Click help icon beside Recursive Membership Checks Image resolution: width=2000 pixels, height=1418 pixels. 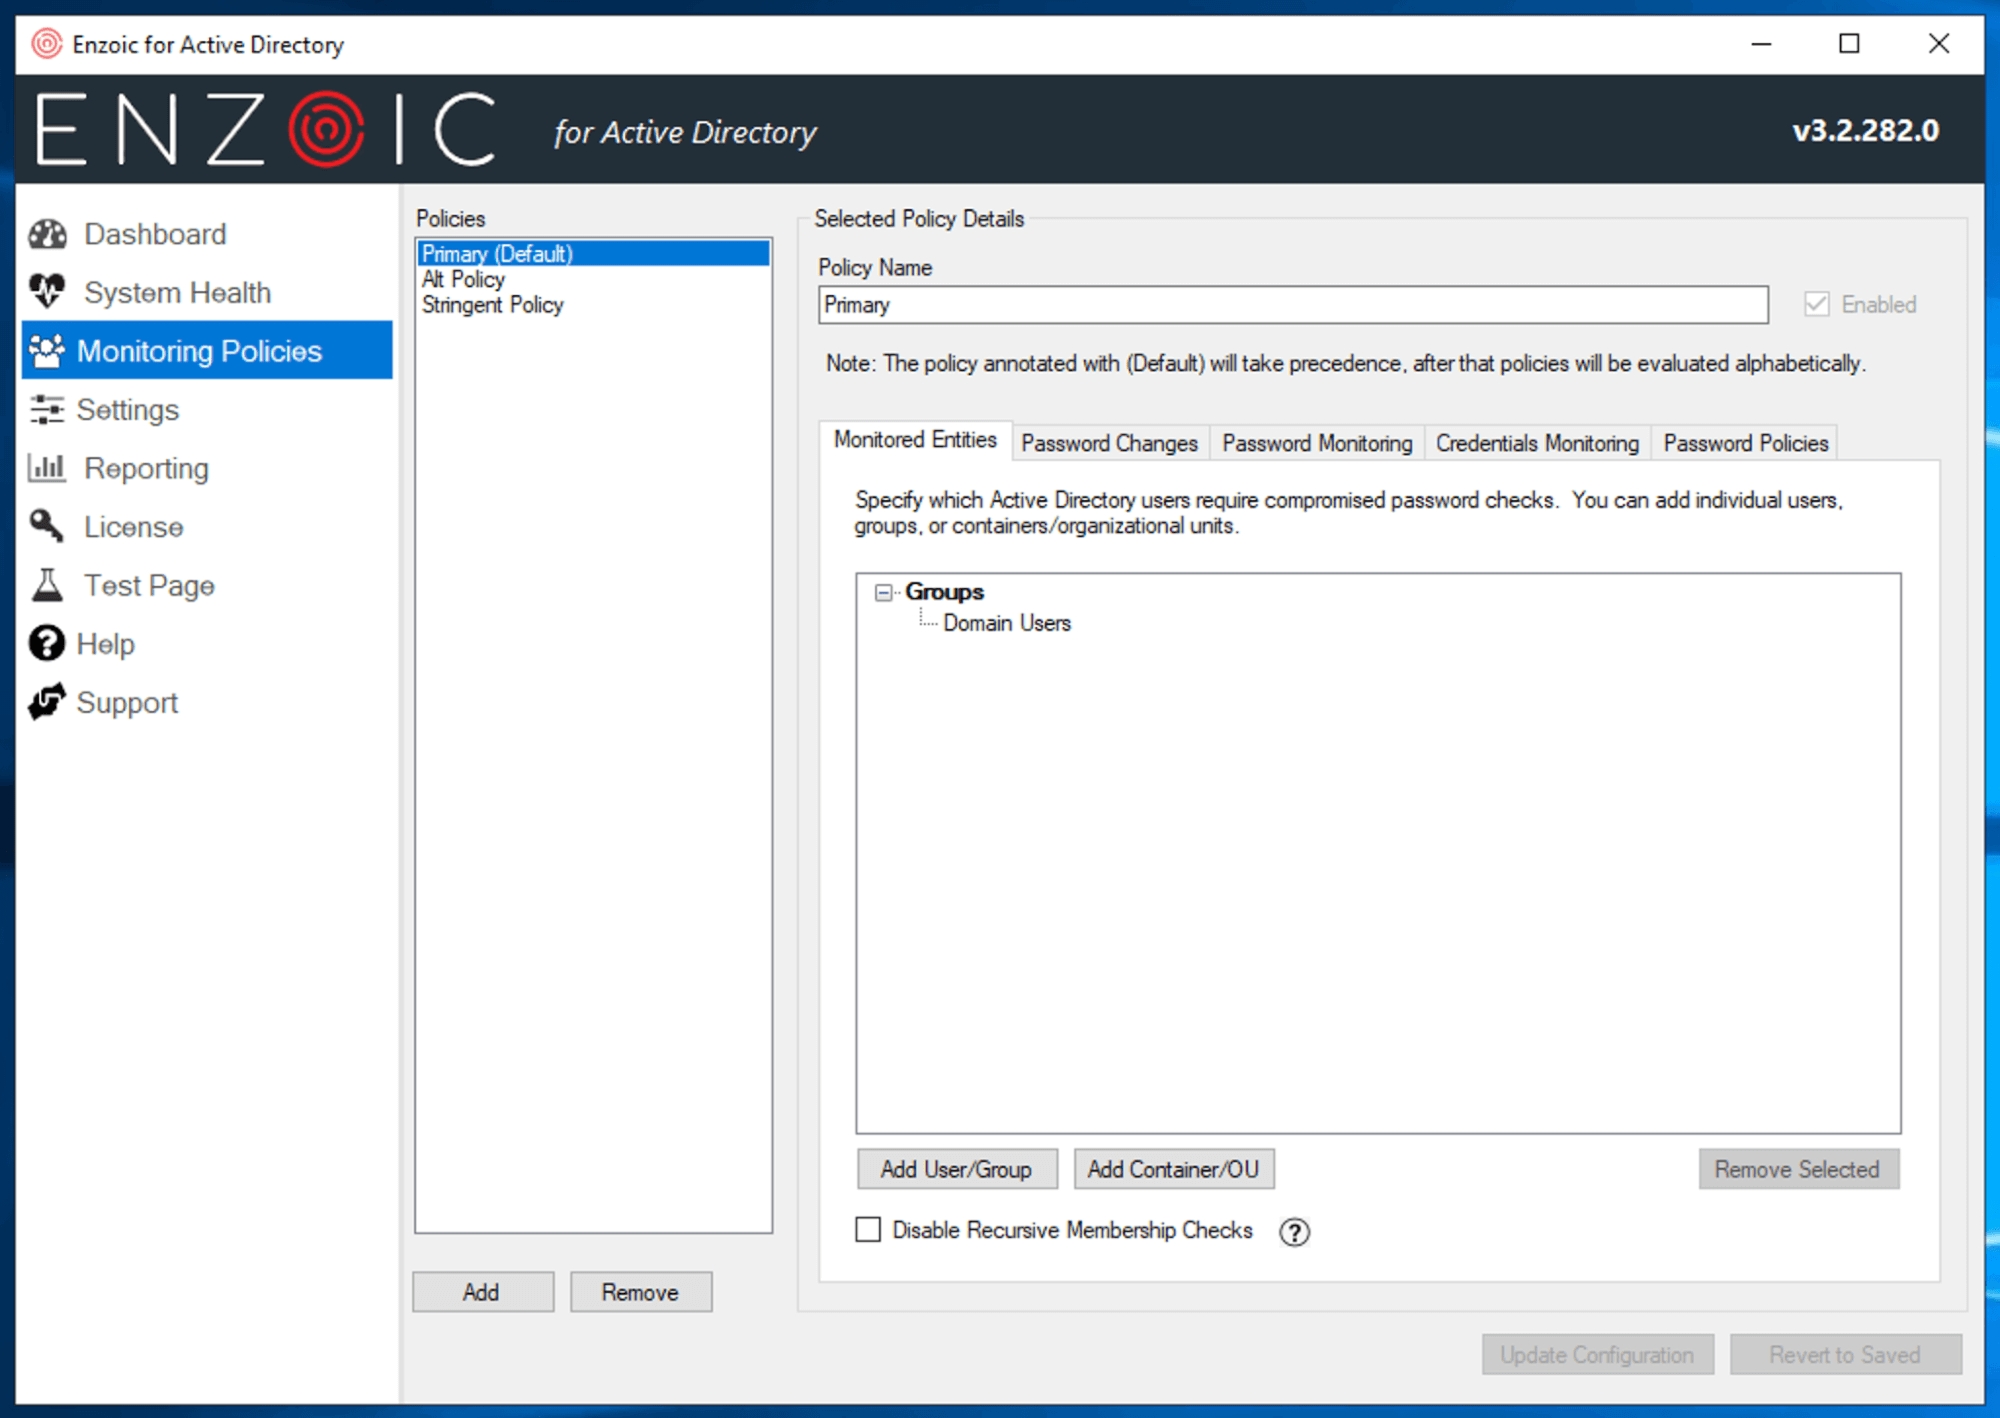tap(1294, 1232)
